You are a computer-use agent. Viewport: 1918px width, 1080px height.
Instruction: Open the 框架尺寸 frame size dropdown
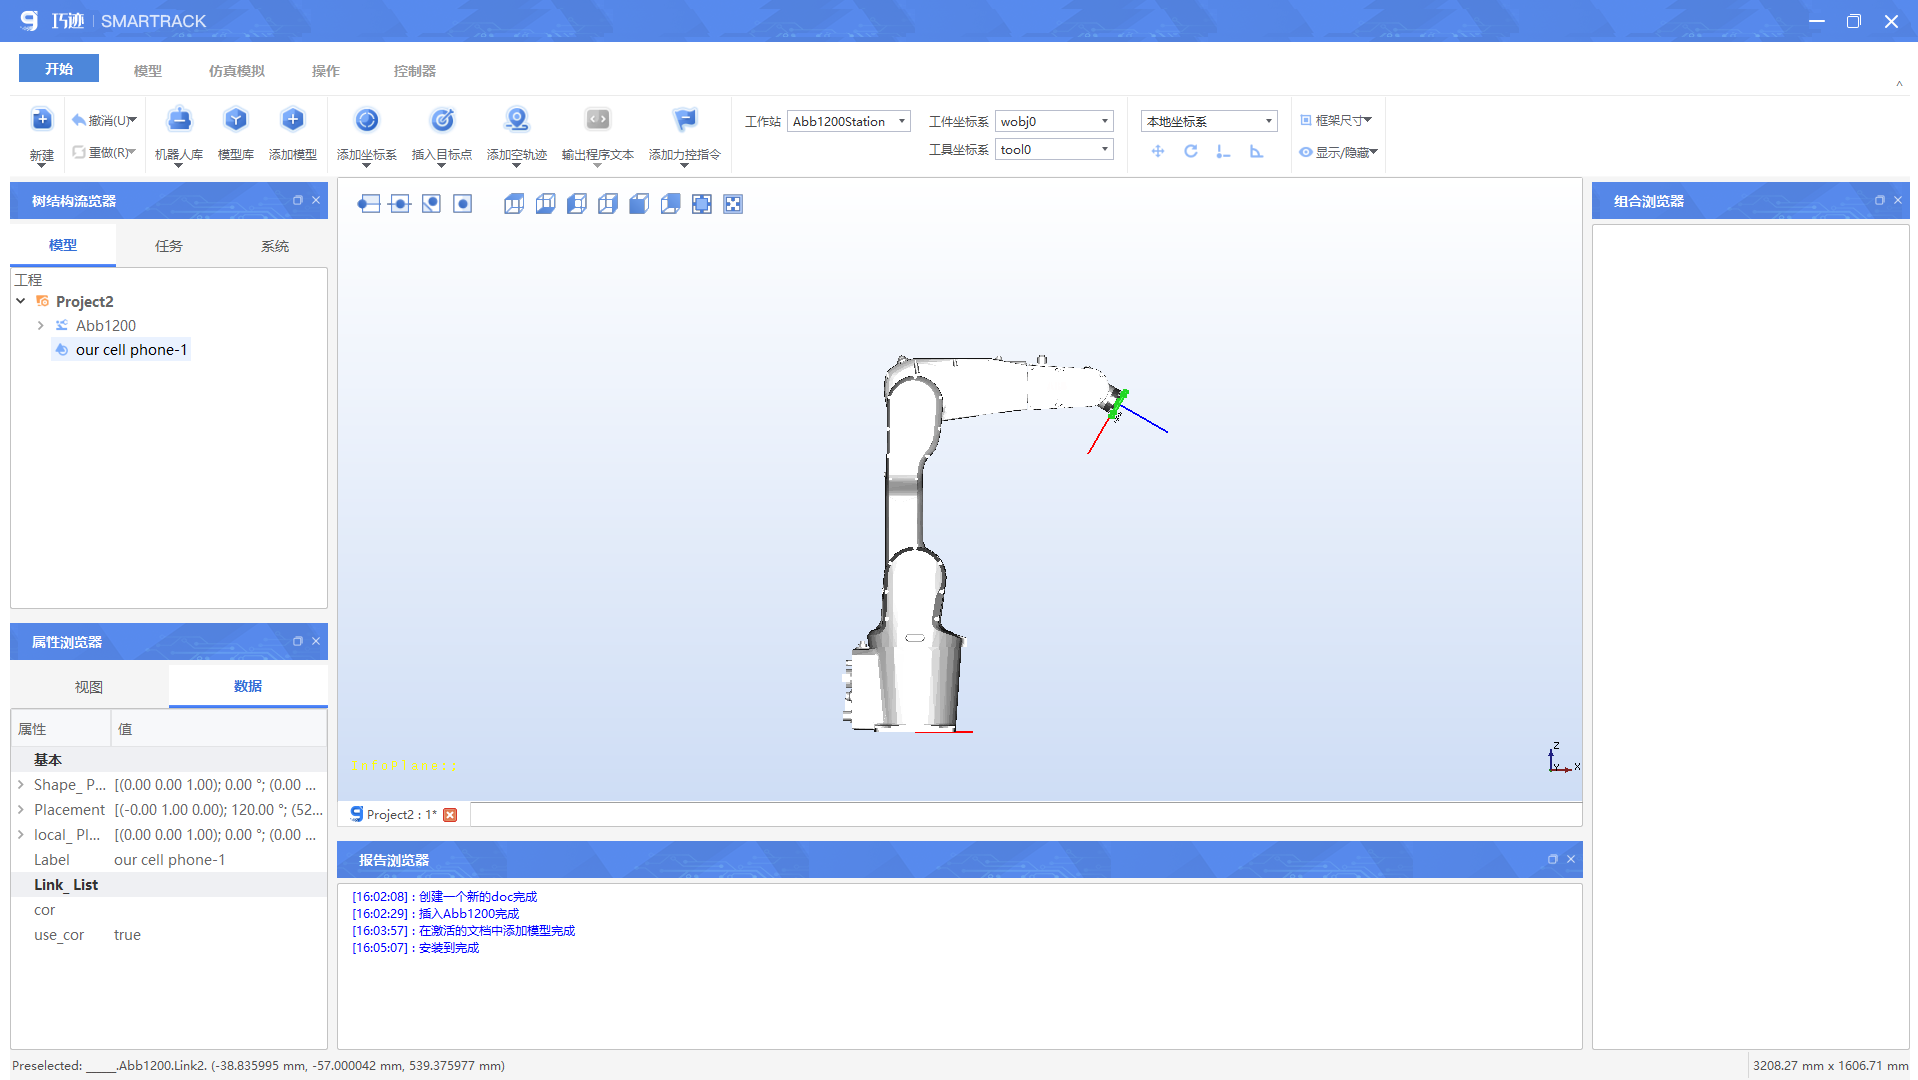[1336, 120]
